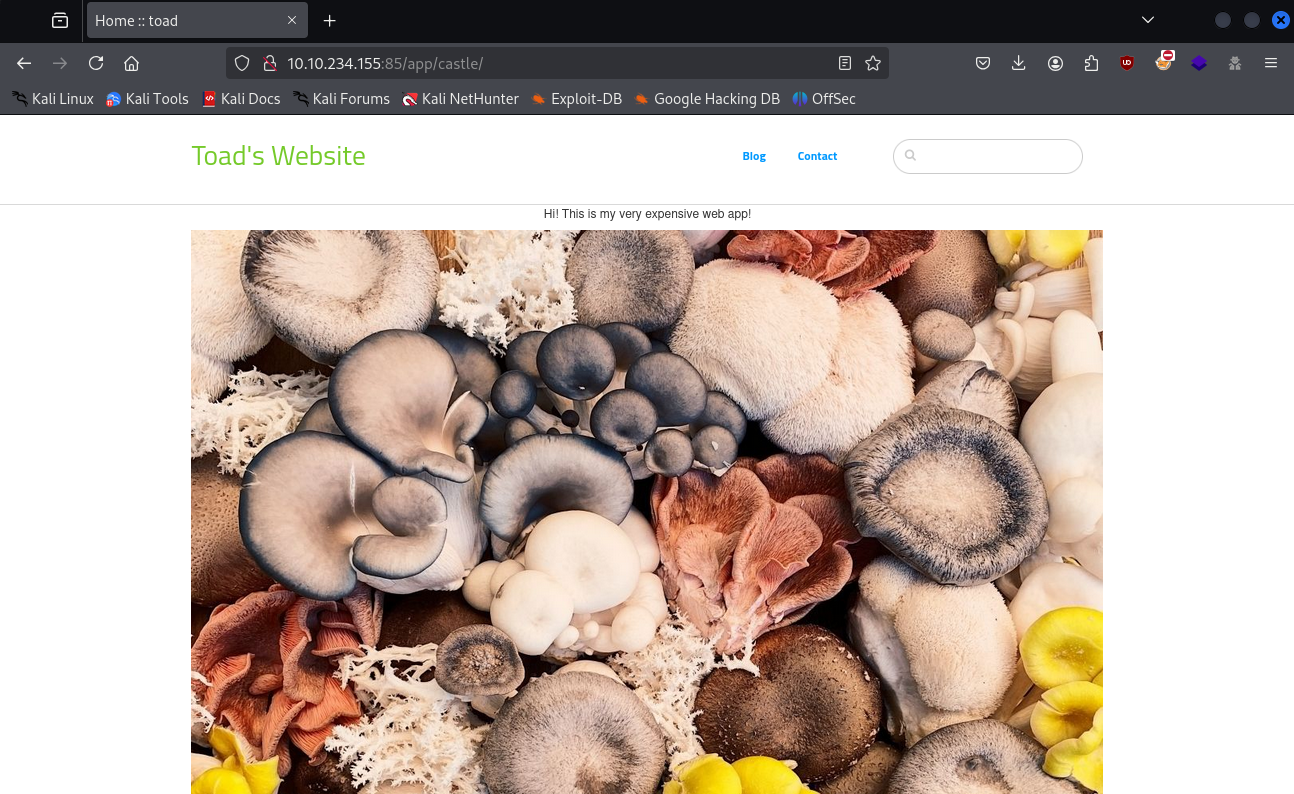Screen dimensions: 1294x794
Task: Click "Hi! This is my very expensive web app!"
Action: tap(647, 214)
